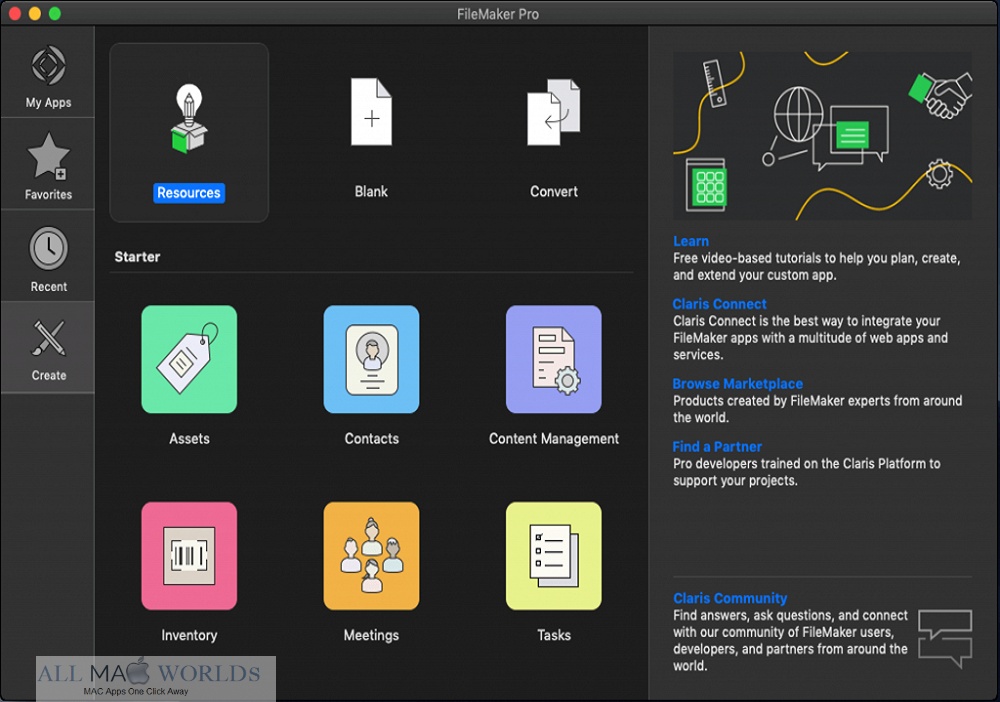1000x702 pixels.
Task: Pick the Meetings people starter icon
Action: click(x=371, y=555)
